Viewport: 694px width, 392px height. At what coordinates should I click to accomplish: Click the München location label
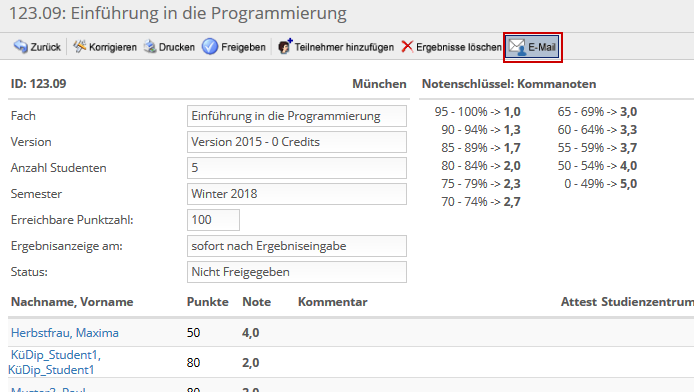click(x=379, y=84)
